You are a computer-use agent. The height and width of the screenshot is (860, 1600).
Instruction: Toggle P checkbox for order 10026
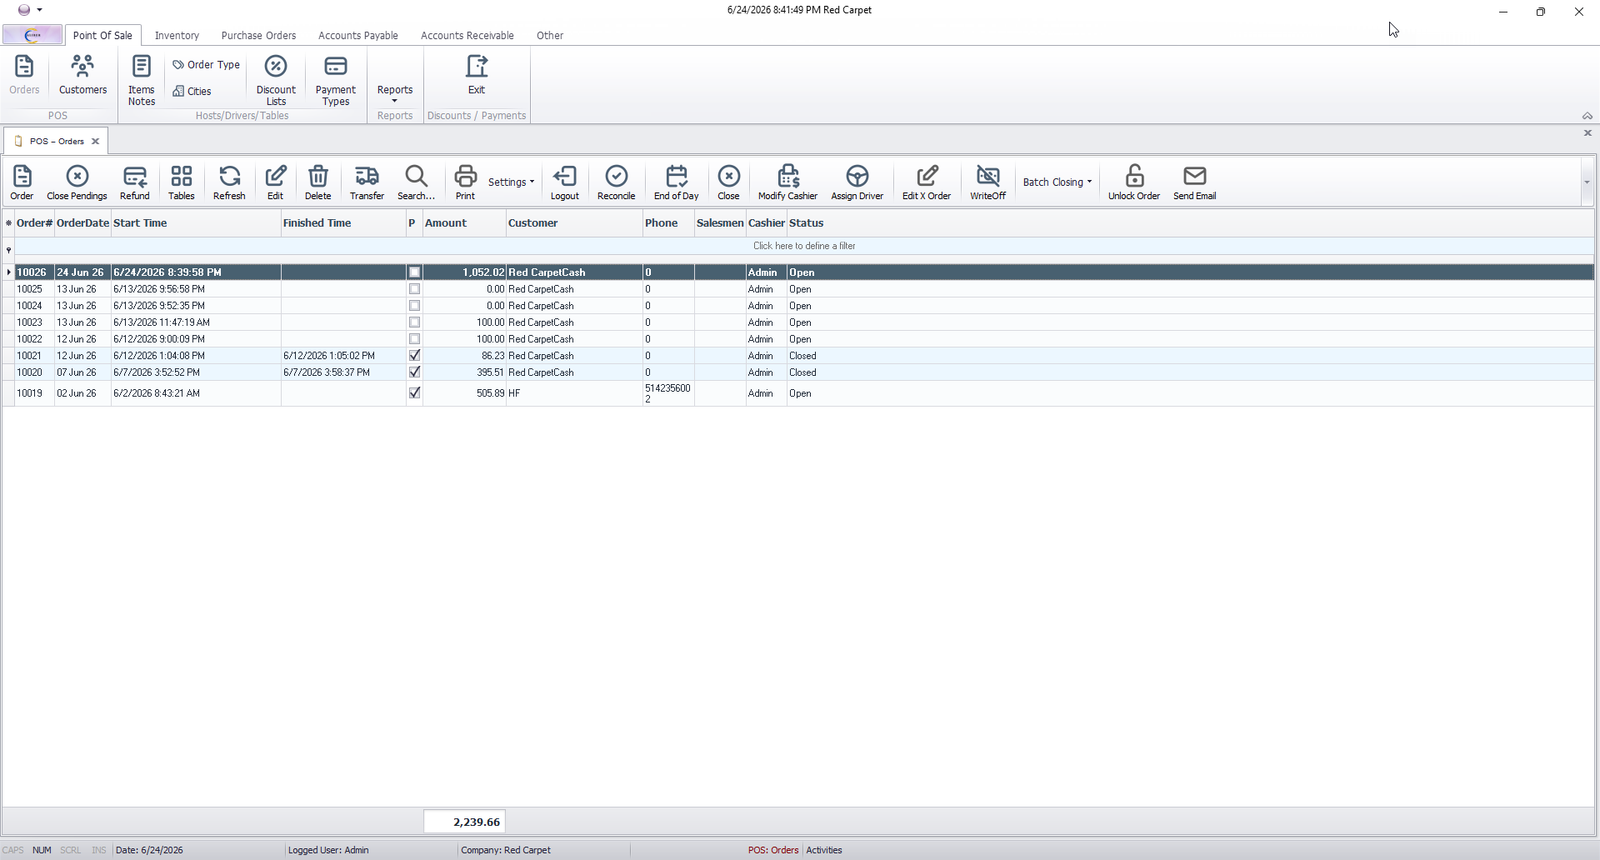coord(414,272)
